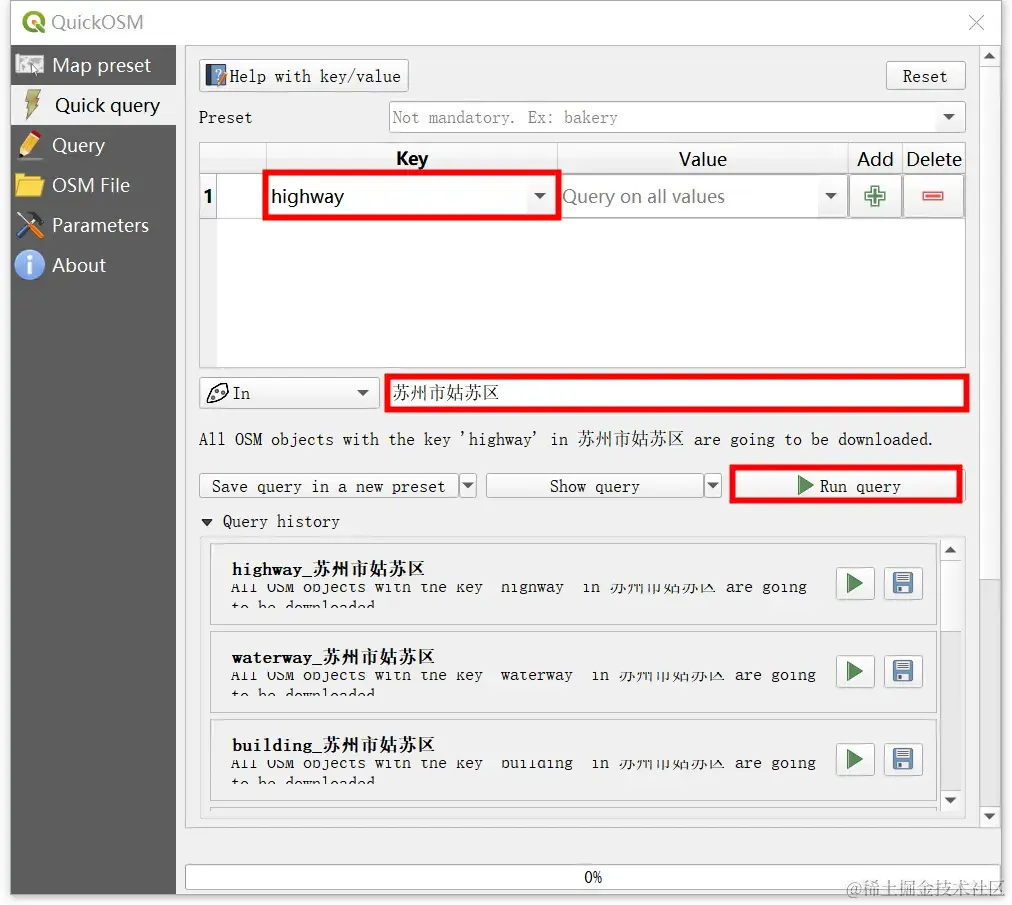This screenshot has height=905, width=1012.
Task: Expand the highway key dropdown
Action: 540,196
